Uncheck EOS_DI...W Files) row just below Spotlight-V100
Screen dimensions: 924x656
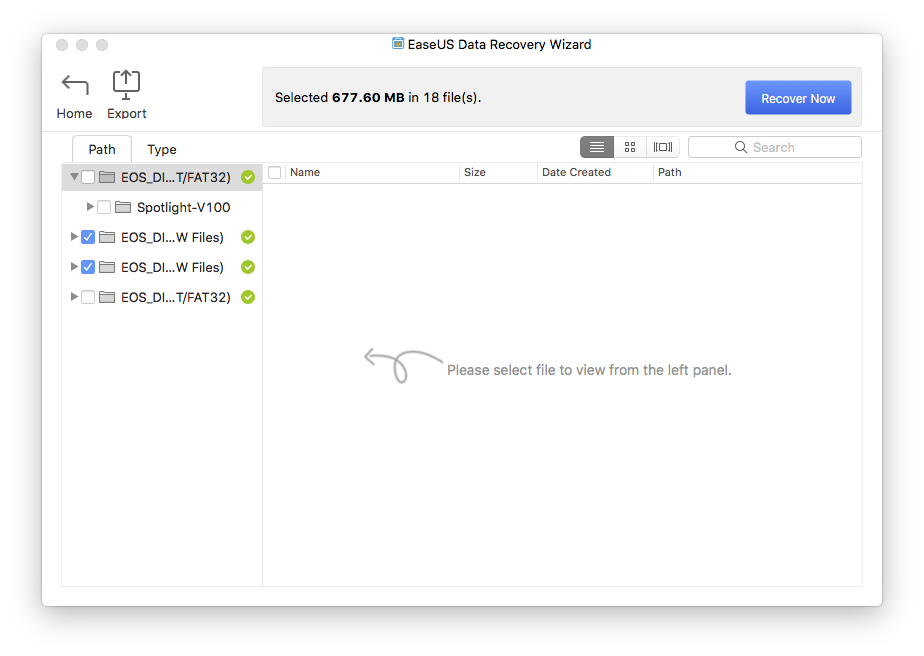tap(88, 237)
